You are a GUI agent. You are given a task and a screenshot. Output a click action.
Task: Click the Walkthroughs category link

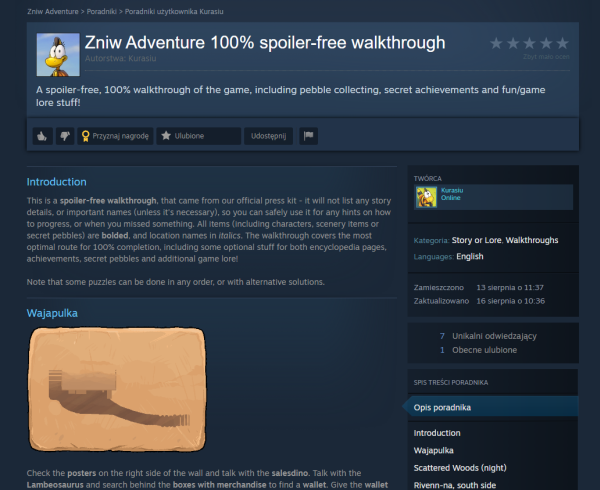[x=532, y=240]
